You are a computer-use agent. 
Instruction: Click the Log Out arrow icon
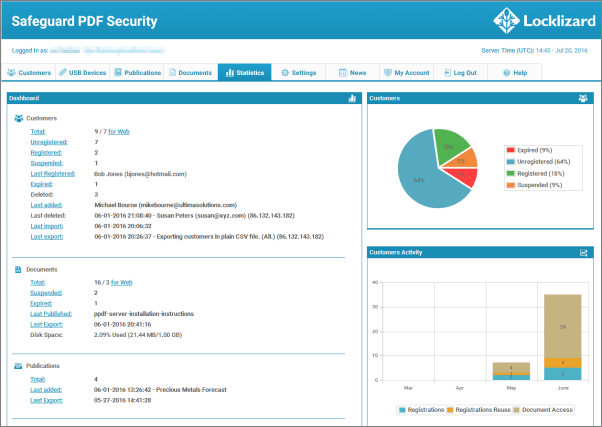(447, 73)
